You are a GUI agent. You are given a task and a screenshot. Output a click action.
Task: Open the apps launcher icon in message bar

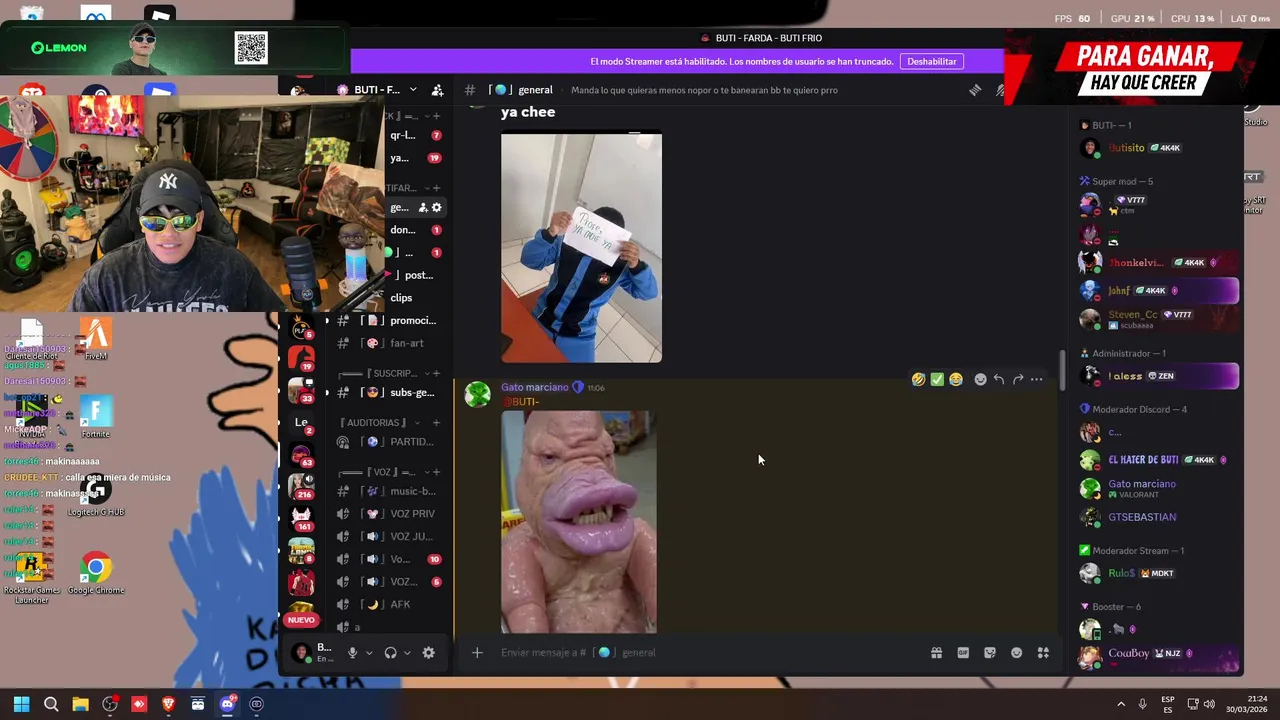[1043, 653]
